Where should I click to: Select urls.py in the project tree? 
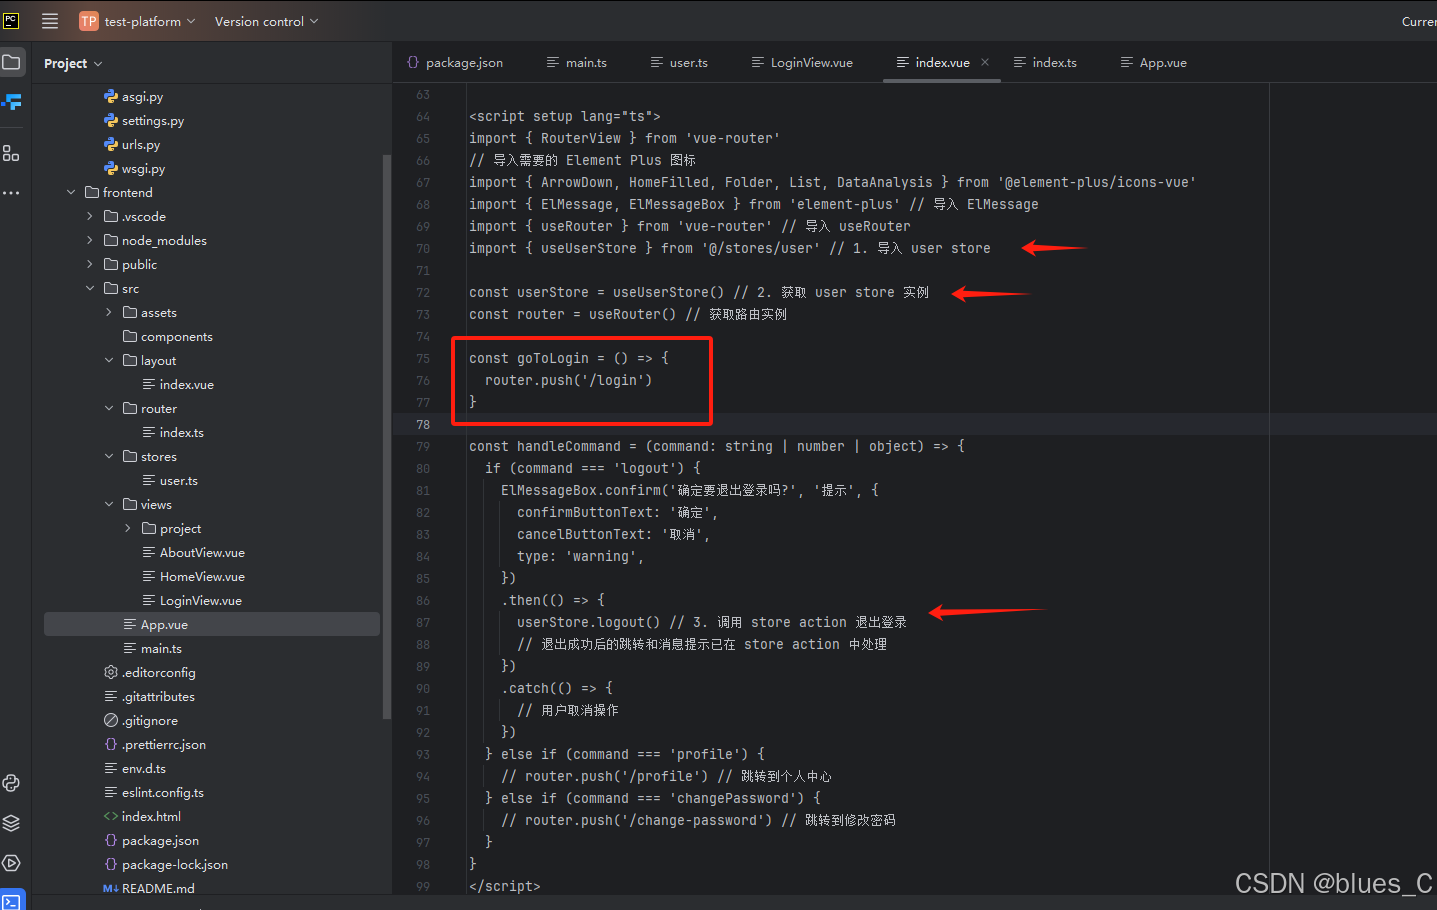pos(132,144)
